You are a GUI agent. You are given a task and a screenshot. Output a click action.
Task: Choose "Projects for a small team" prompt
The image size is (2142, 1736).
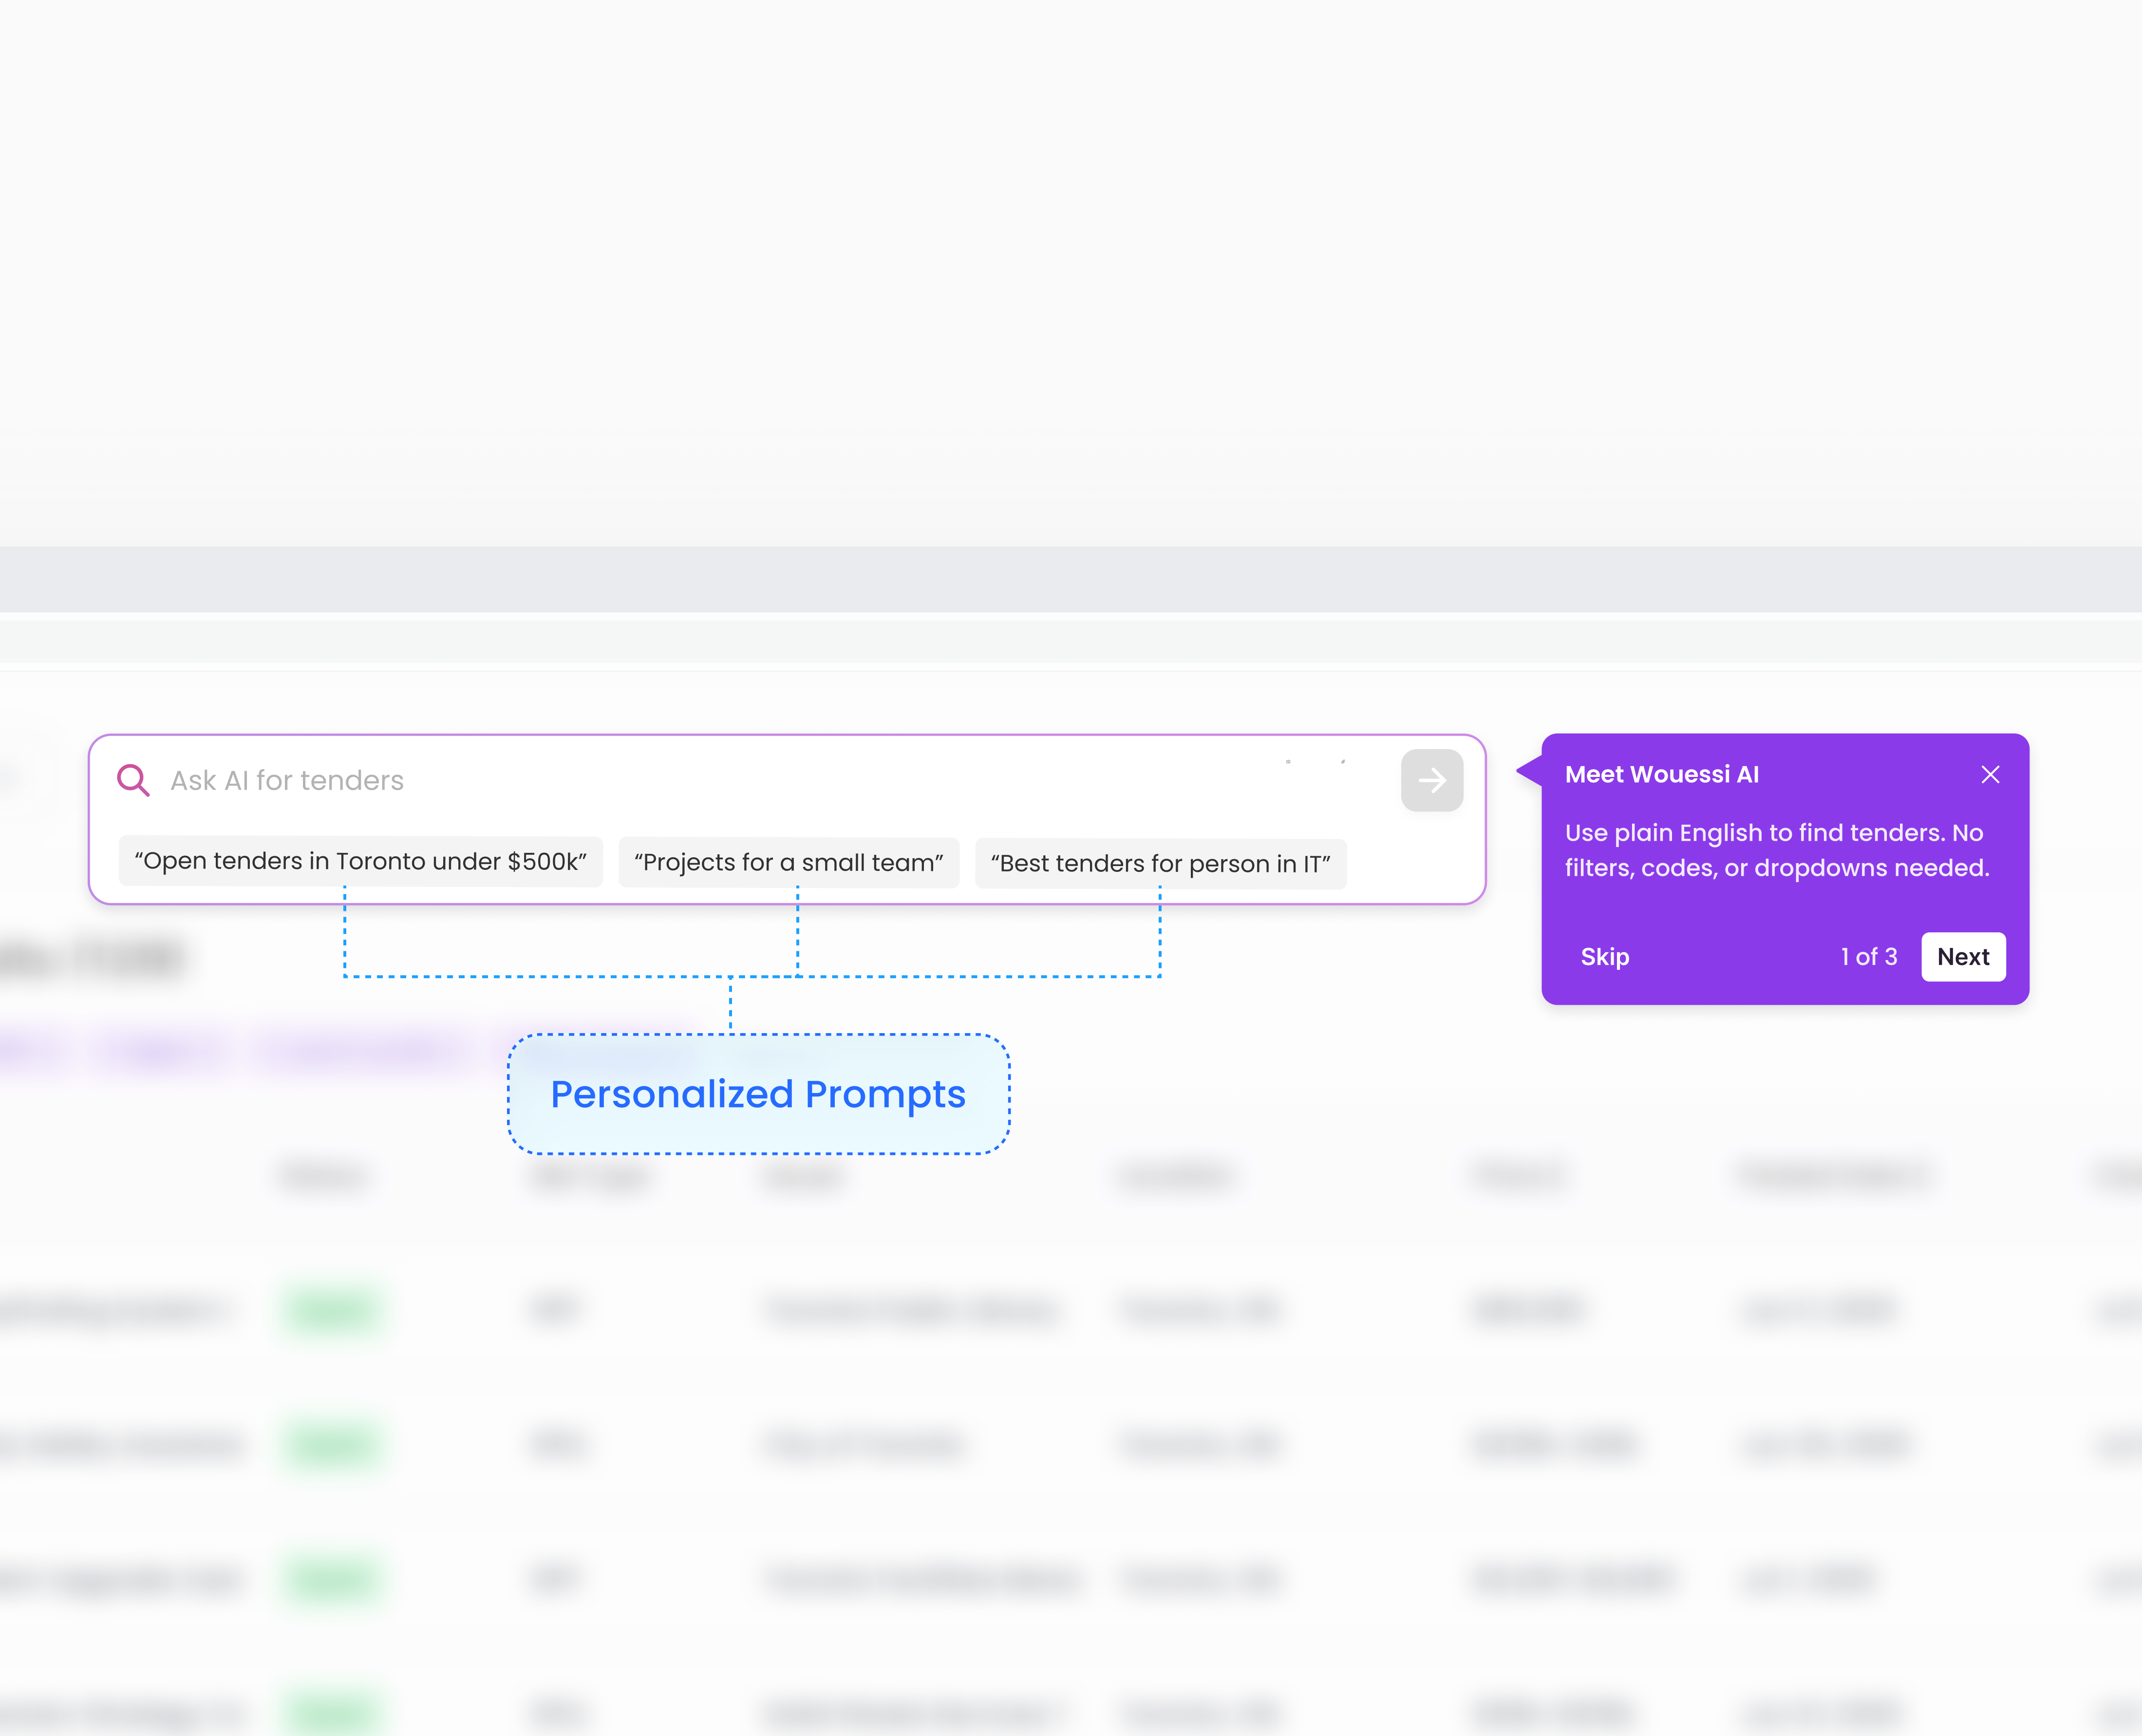788,862
